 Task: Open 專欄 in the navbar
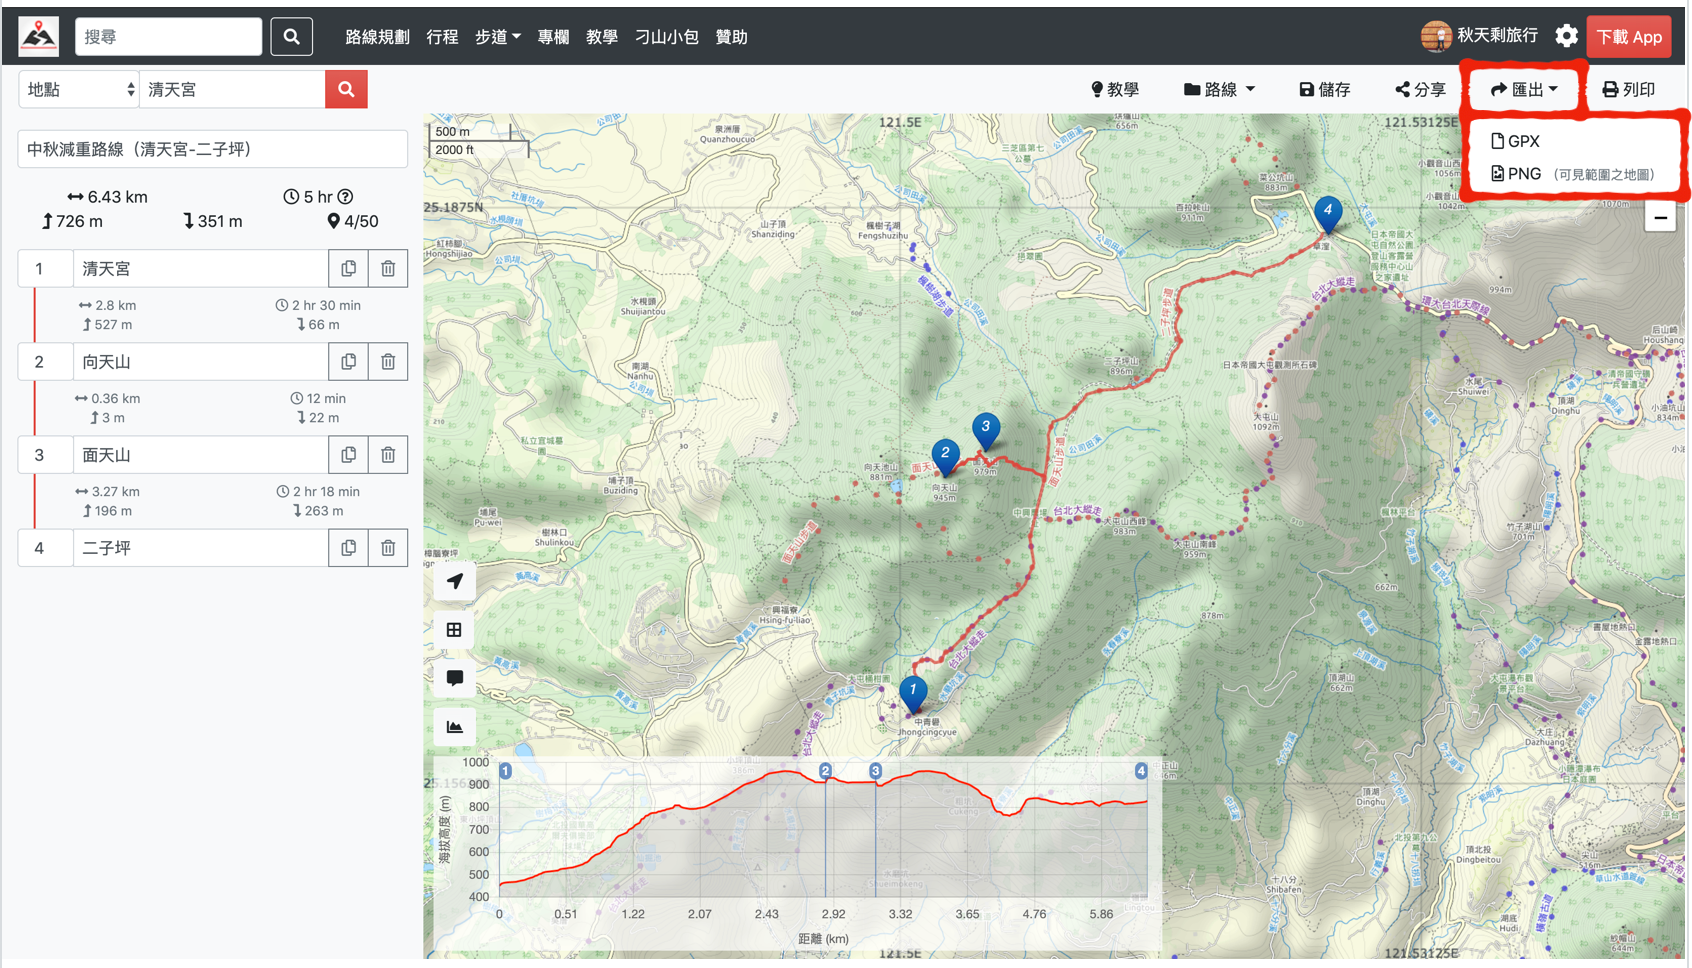click(x=553, y=36)
